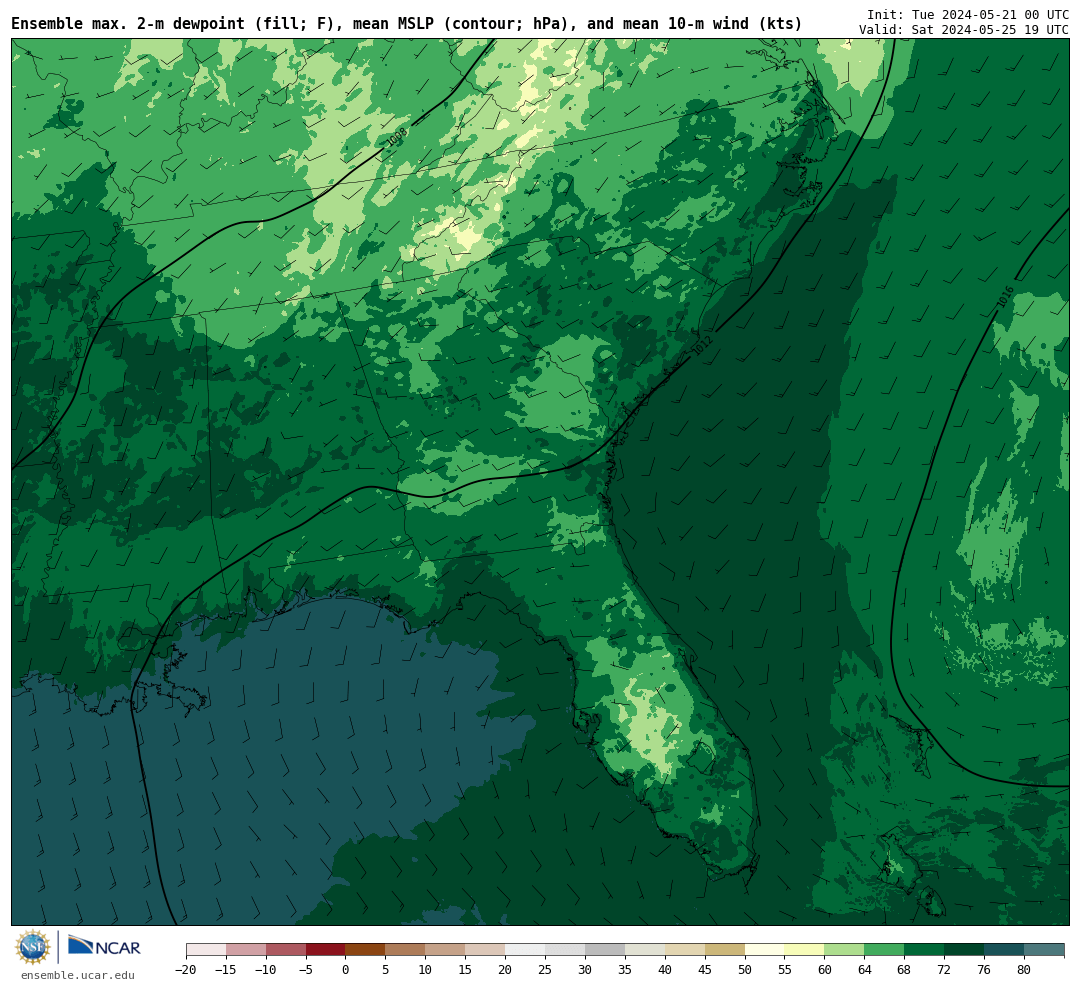Screen dimensions: 1080x988
Task: Click the NCAR logo
Action: tap(104, 947)
